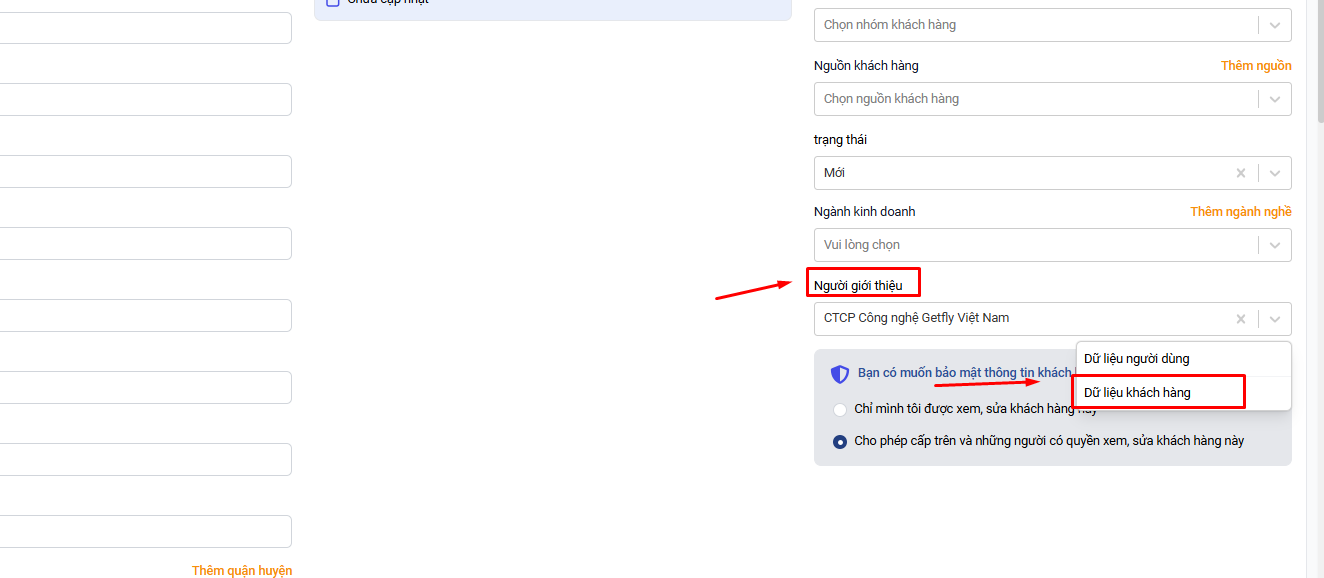The height and width of the screenshot is (578, 1324).
Task: Toggle the partially visible Chưa cập nhật checkbox
Action: (333, 3)
